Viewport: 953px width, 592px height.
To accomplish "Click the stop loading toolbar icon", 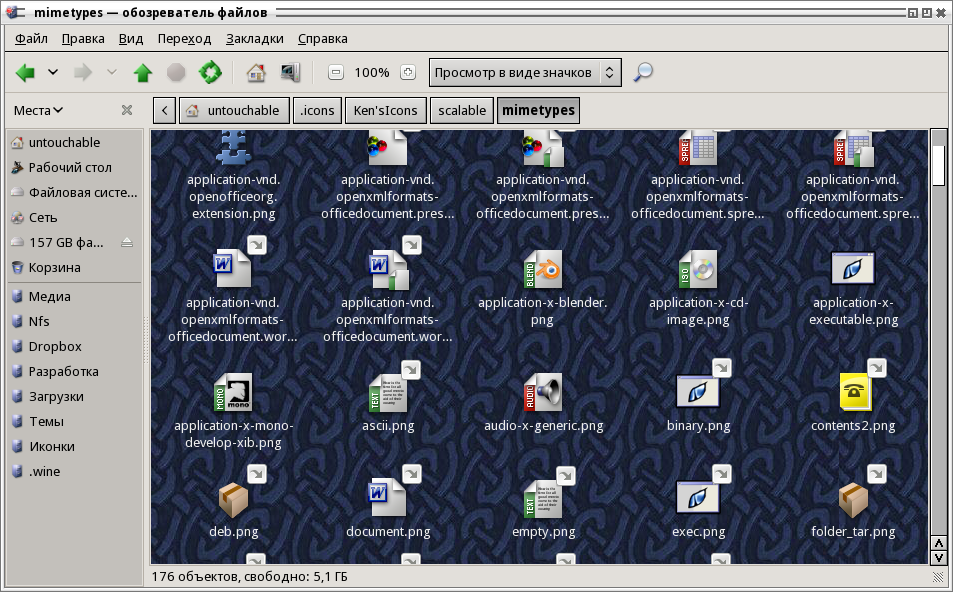I will click(x=176, y=73).
